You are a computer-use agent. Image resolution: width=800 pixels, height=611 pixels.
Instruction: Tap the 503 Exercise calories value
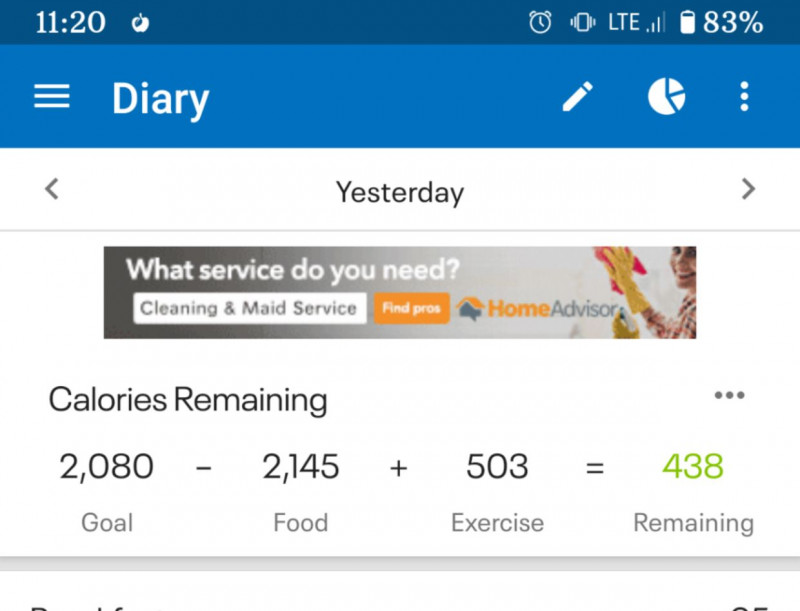coord(497,466)
